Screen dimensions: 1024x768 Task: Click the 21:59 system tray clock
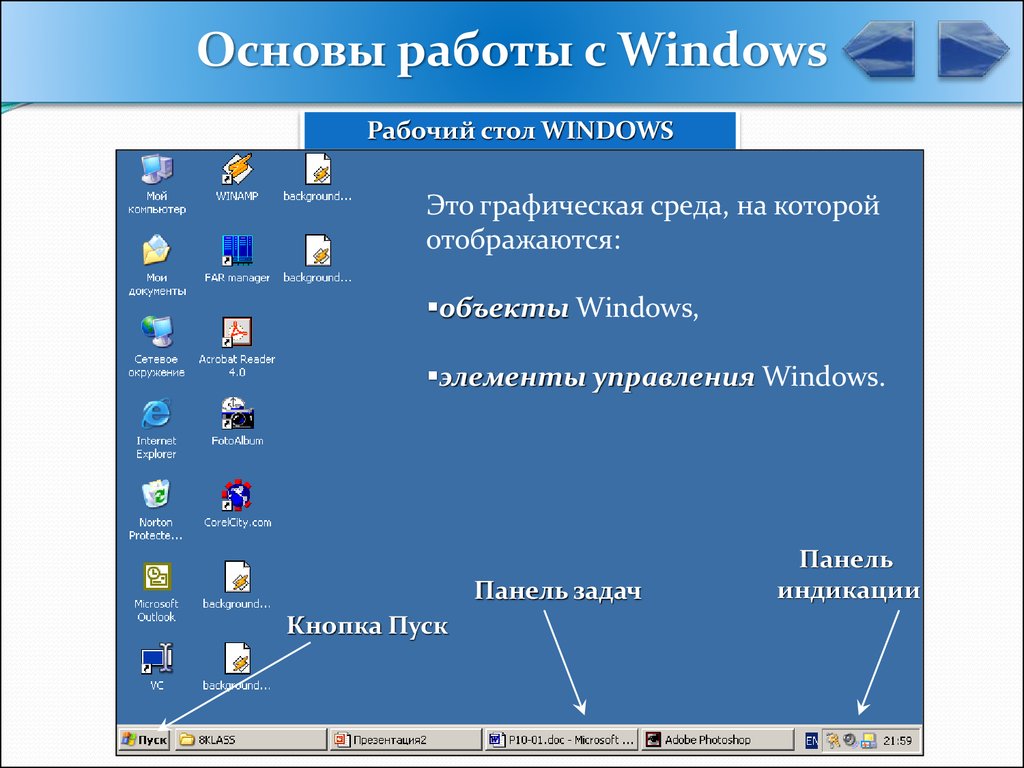pos(897,740)
